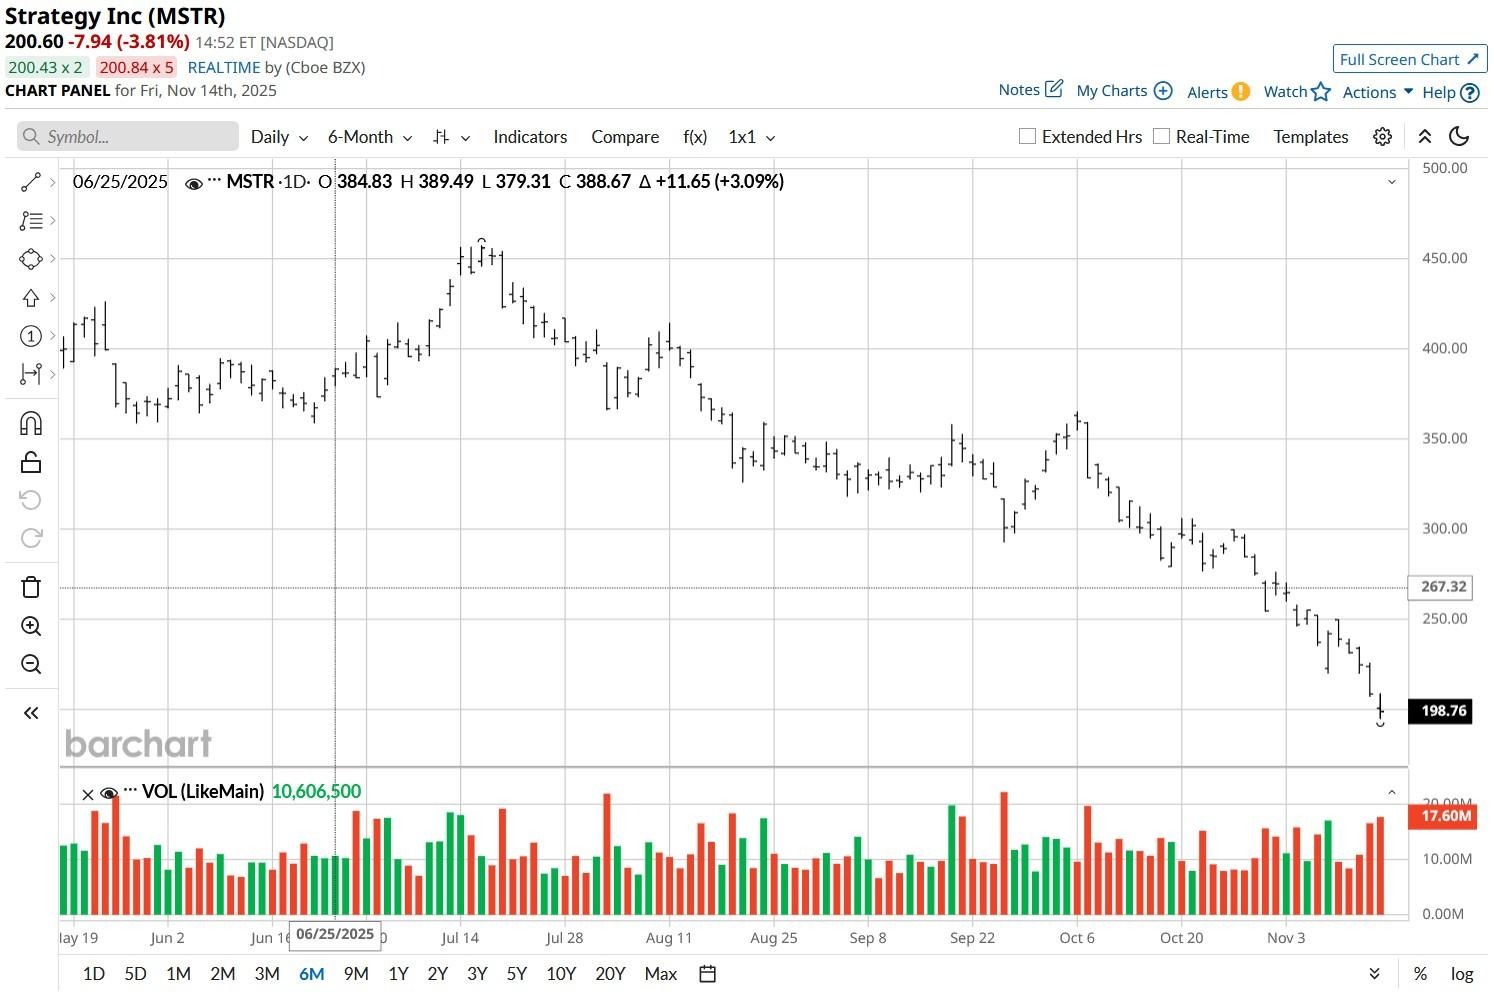The image size is (1494, 1000).
Task: Zoom out of the chart
Action: (x=31, y=664)
